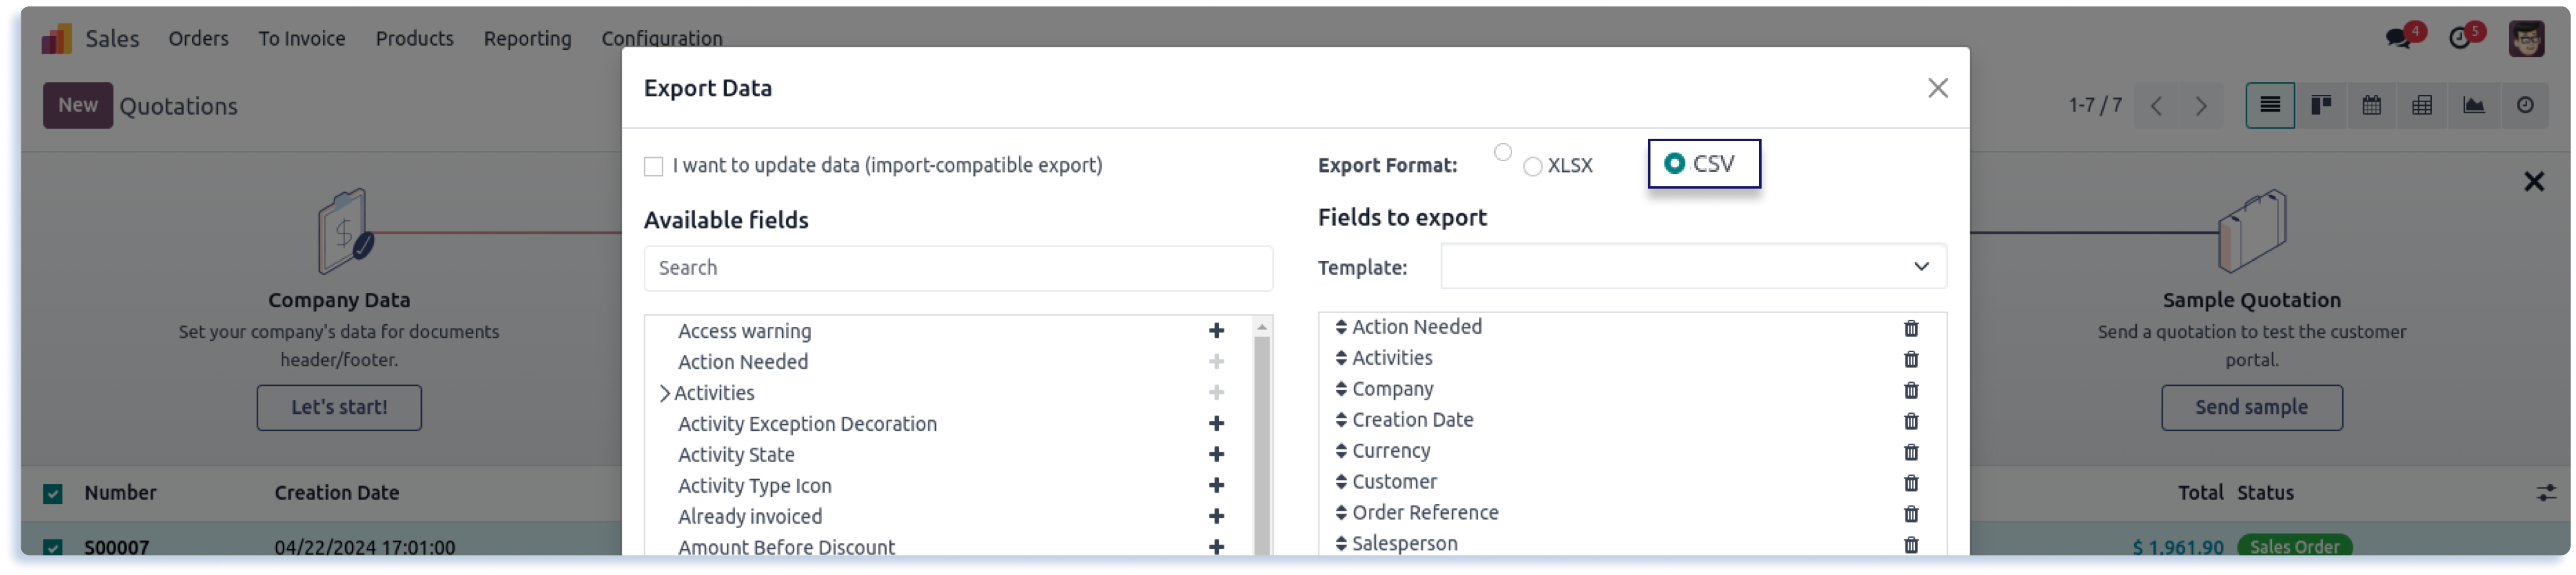
Task: Remove Salesperson from export list
Action: click(x=1910, y=545)
